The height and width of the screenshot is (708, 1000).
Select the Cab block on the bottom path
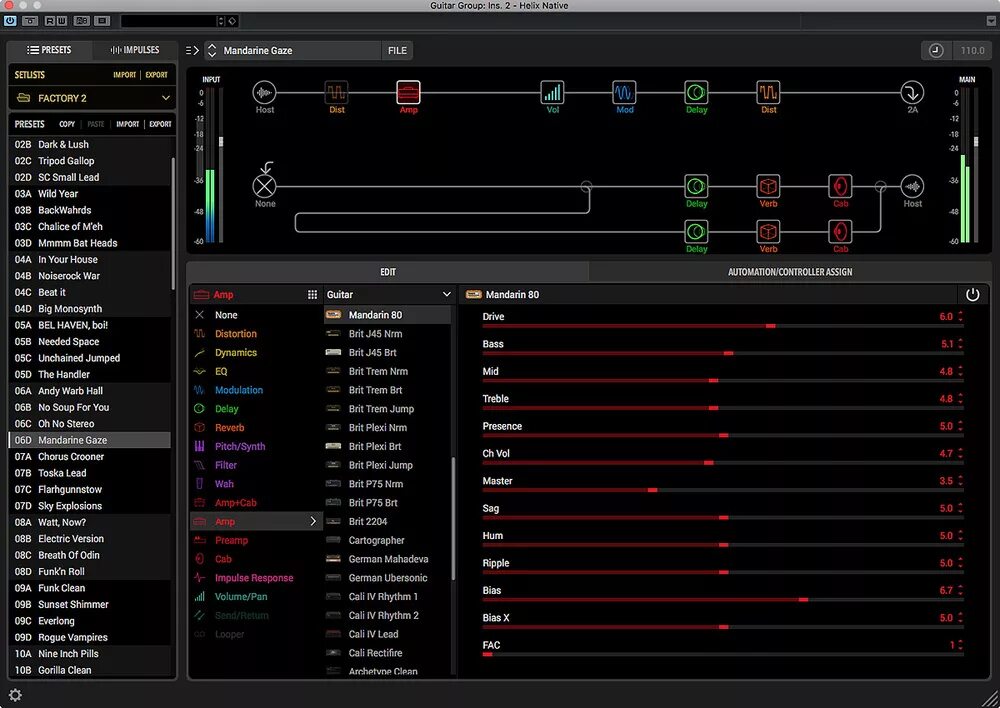[x=841, y=232]
